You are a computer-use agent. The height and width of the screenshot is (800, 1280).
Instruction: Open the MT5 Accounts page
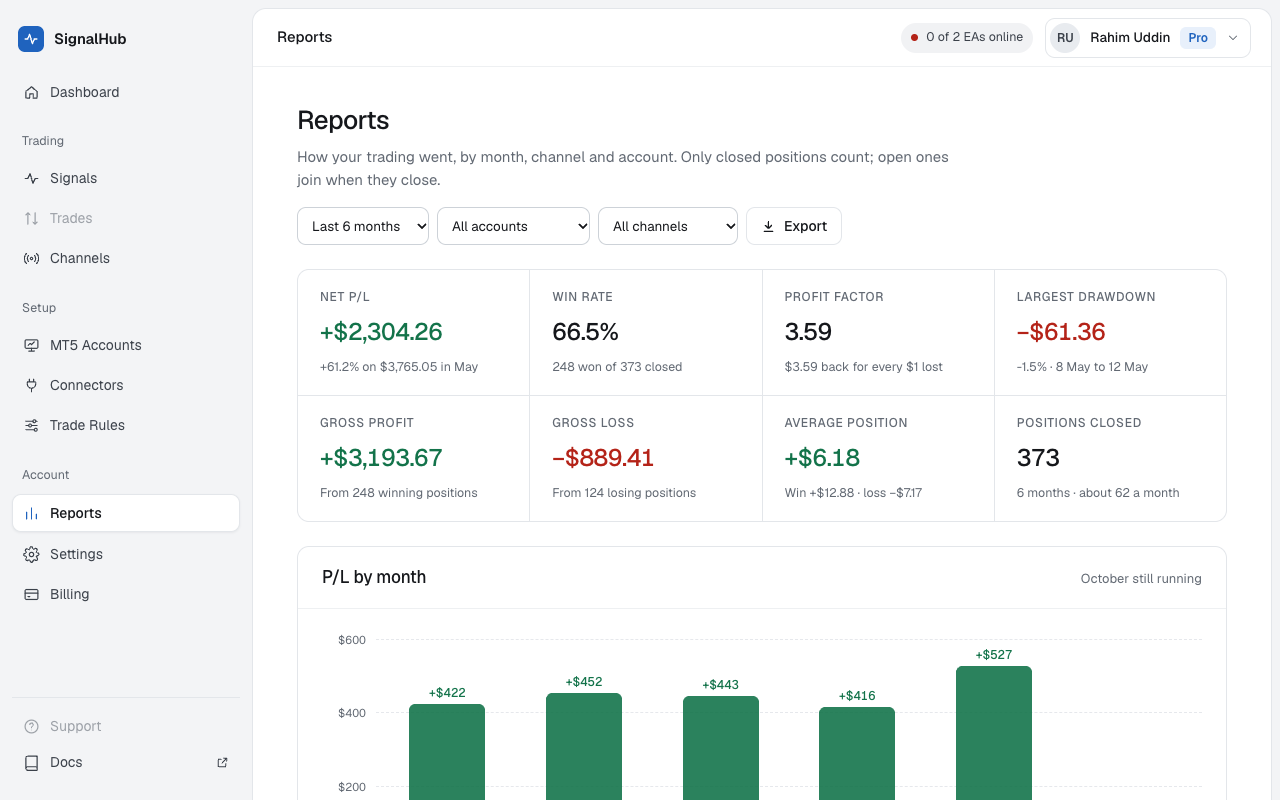tap(126, 345)
